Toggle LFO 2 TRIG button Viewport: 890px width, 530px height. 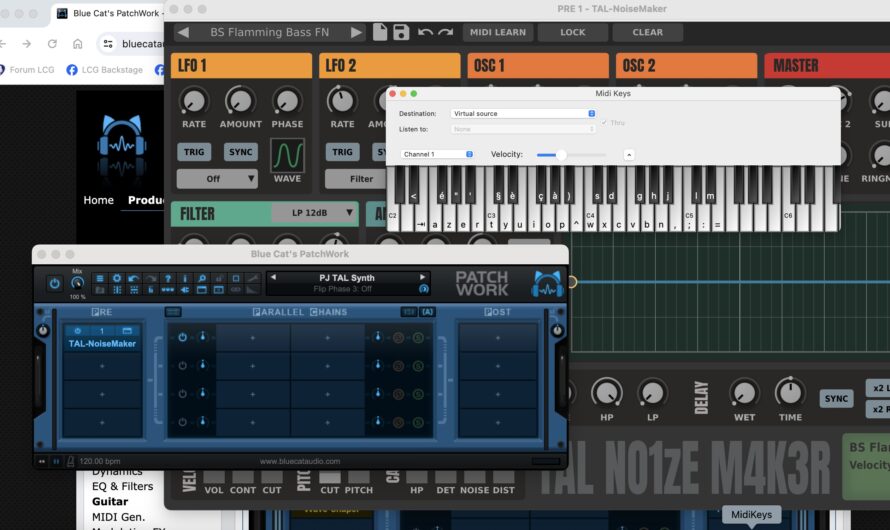pos(342,152)
